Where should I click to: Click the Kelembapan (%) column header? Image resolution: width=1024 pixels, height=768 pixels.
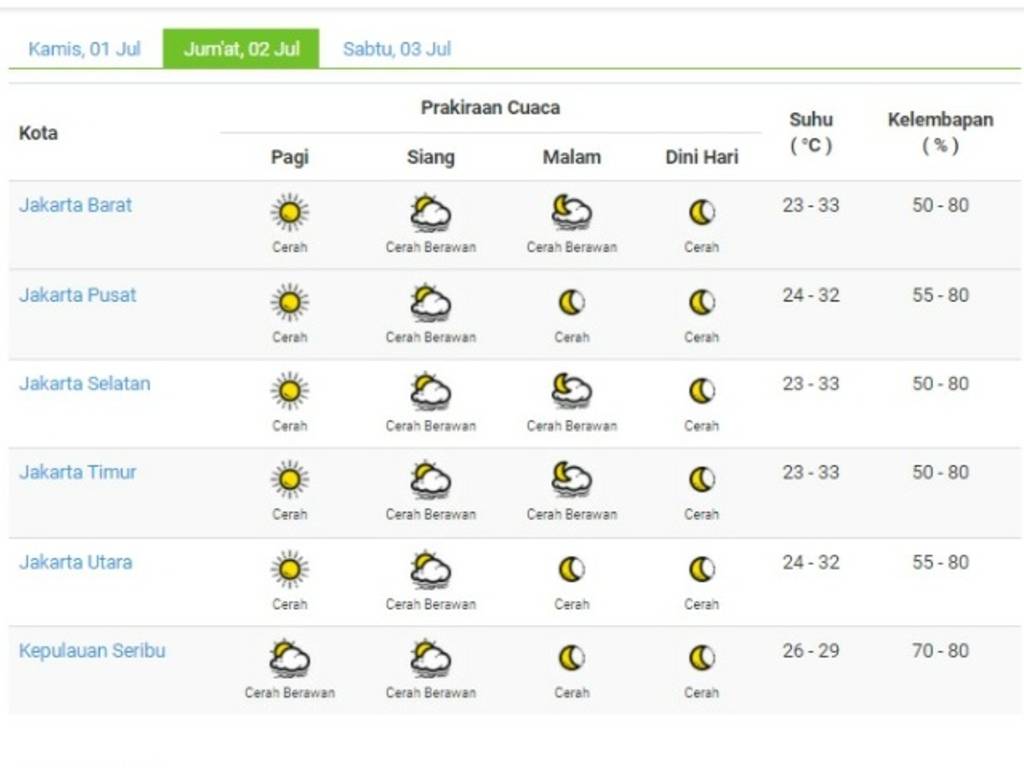(940, 133)
